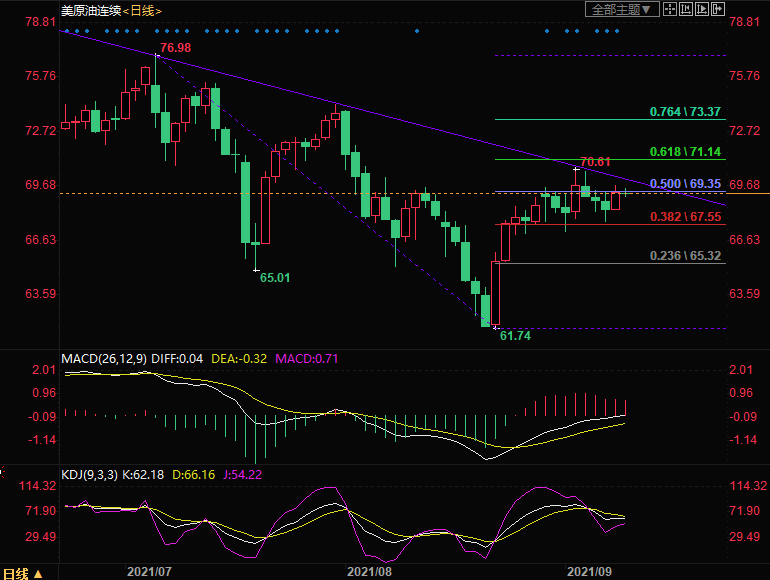The image size is (770, 580).
Task: Click the rightmost top toolbar arrow icon
Action: click(x=716, y=9)
